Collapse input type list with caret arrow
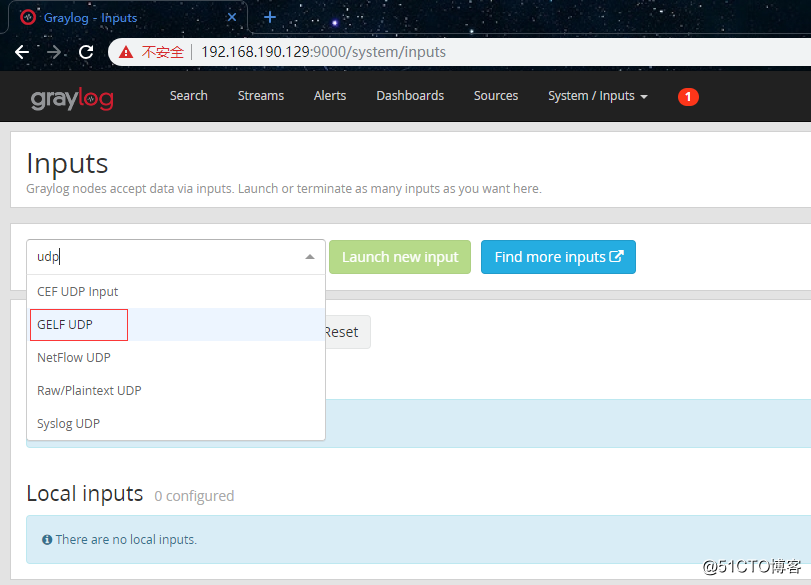Screen dimensions: 811x585 pos(310,257)
